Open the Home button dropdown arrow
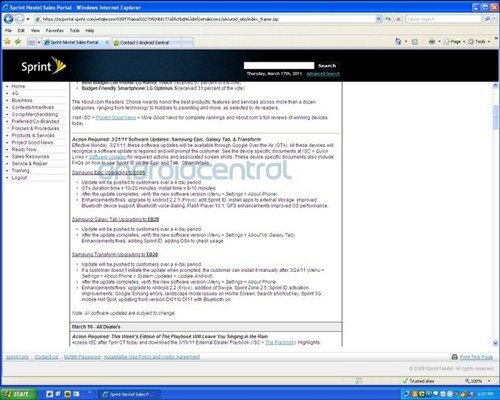Image resolution: width=500 pixels, height=400 pixels. [x=406, y=42]
